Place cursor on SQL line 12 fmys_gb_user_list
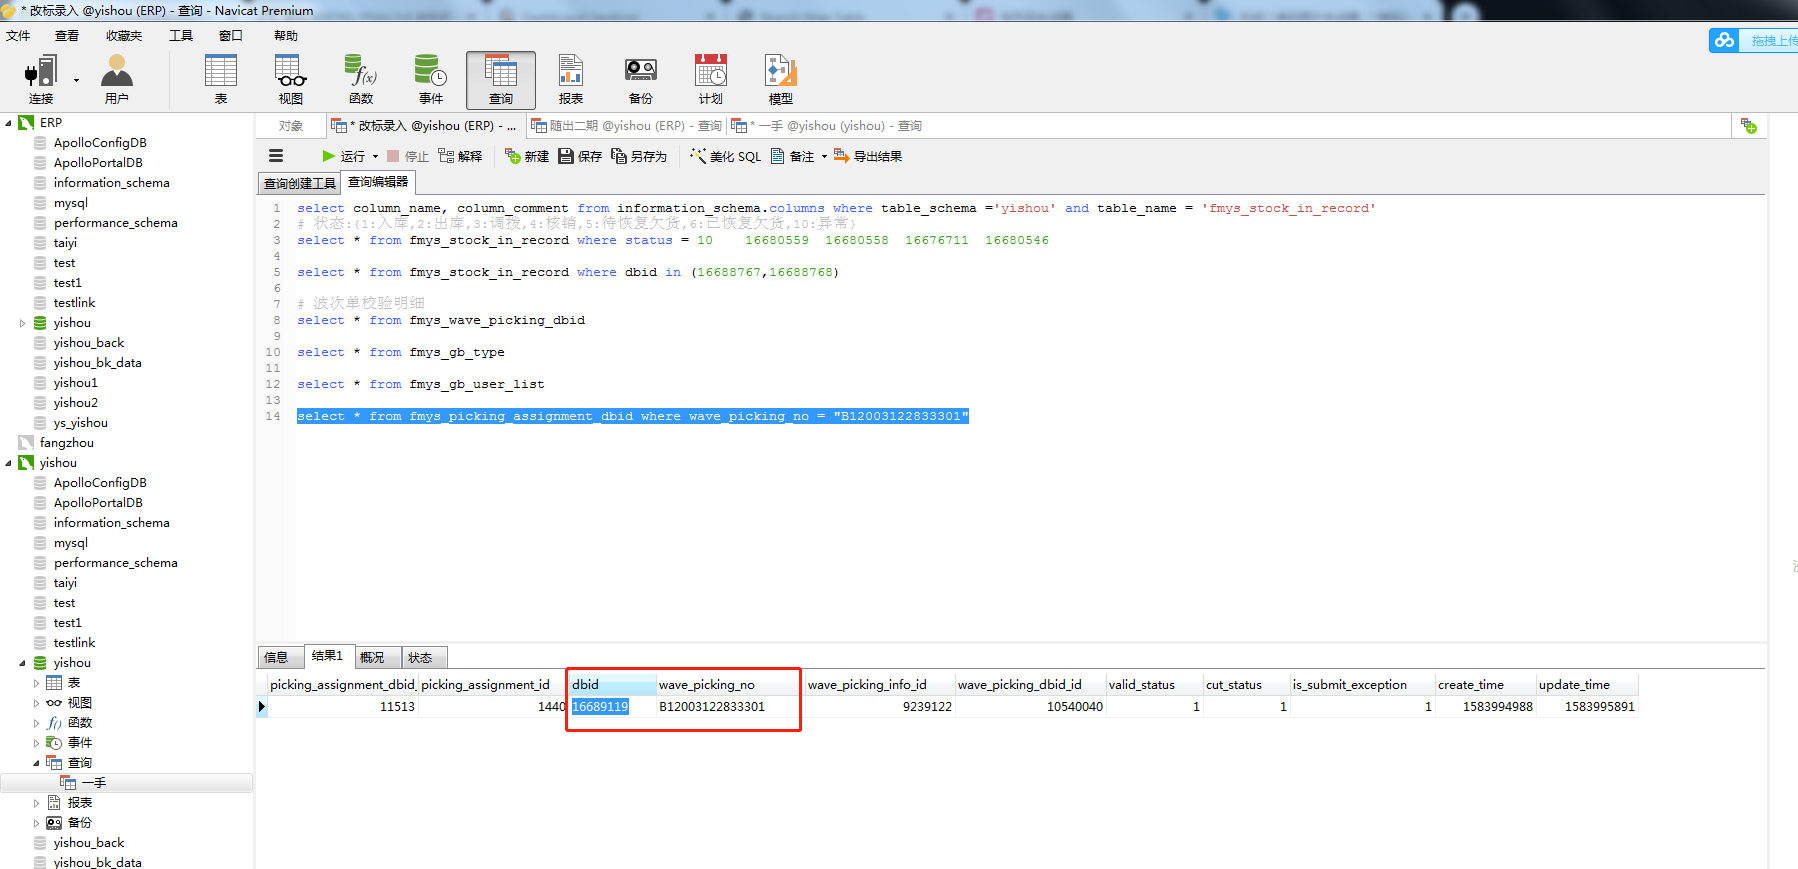 coord(477,385)
